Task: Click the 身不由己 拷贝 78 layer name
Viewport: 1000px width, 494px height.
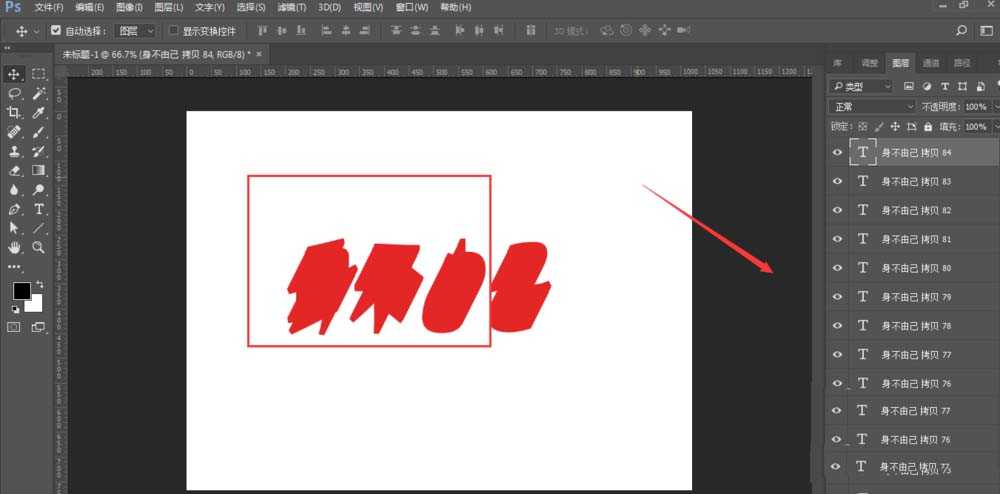Action: coord(915,326)
